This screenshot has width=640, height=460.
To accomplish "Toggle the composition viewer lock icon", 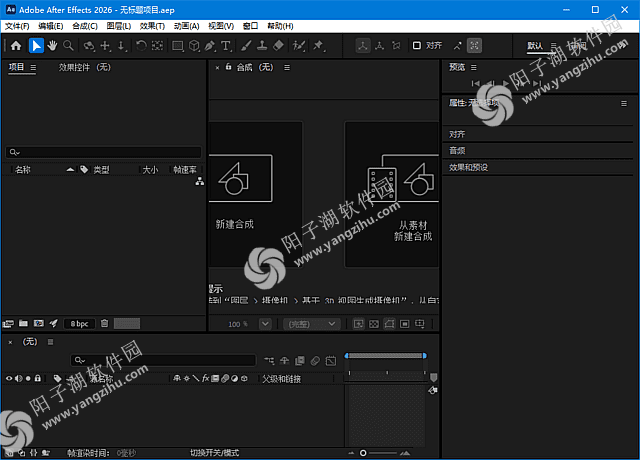I will click(229, 67).
